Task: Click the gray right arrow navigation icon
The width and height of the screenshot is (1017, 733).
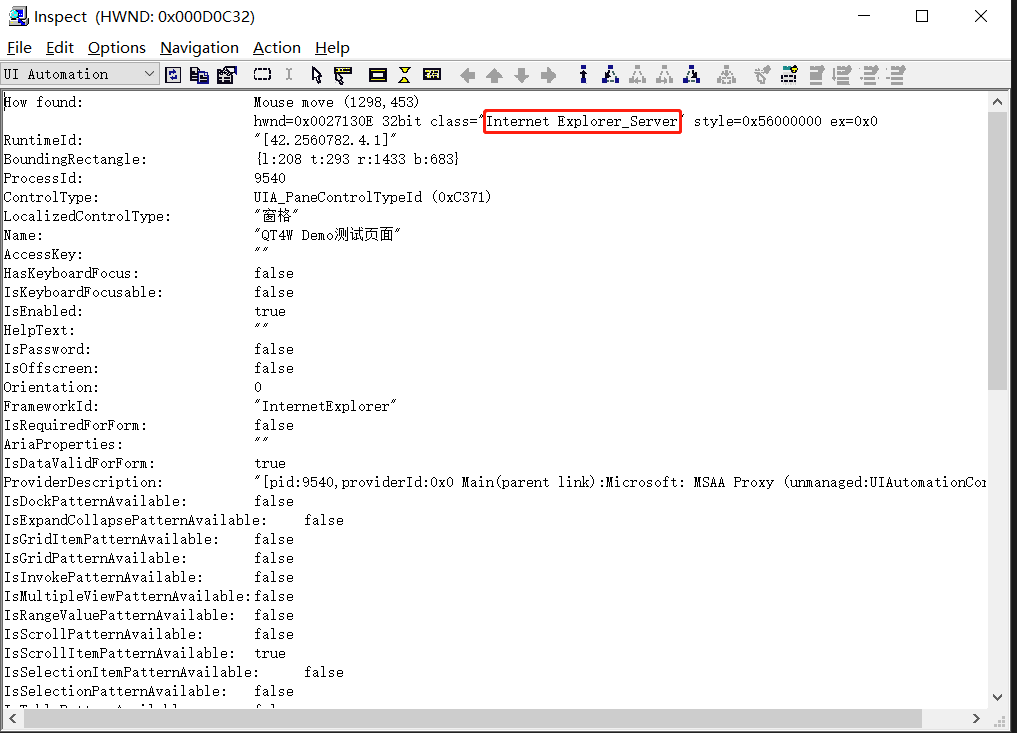Action: [549, 76]
